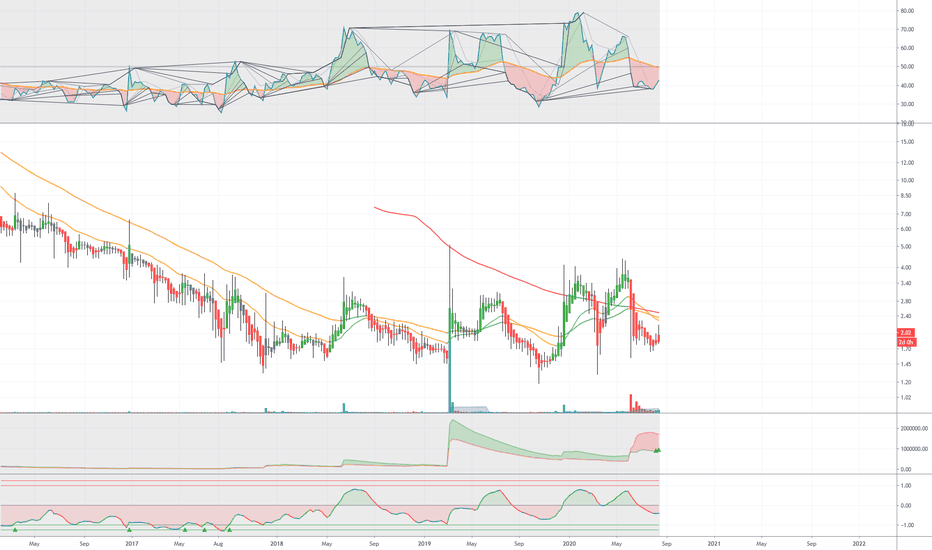The image size is (932, 550).
Task: Click the 7.00 price axis label
Action: point(905,214)
